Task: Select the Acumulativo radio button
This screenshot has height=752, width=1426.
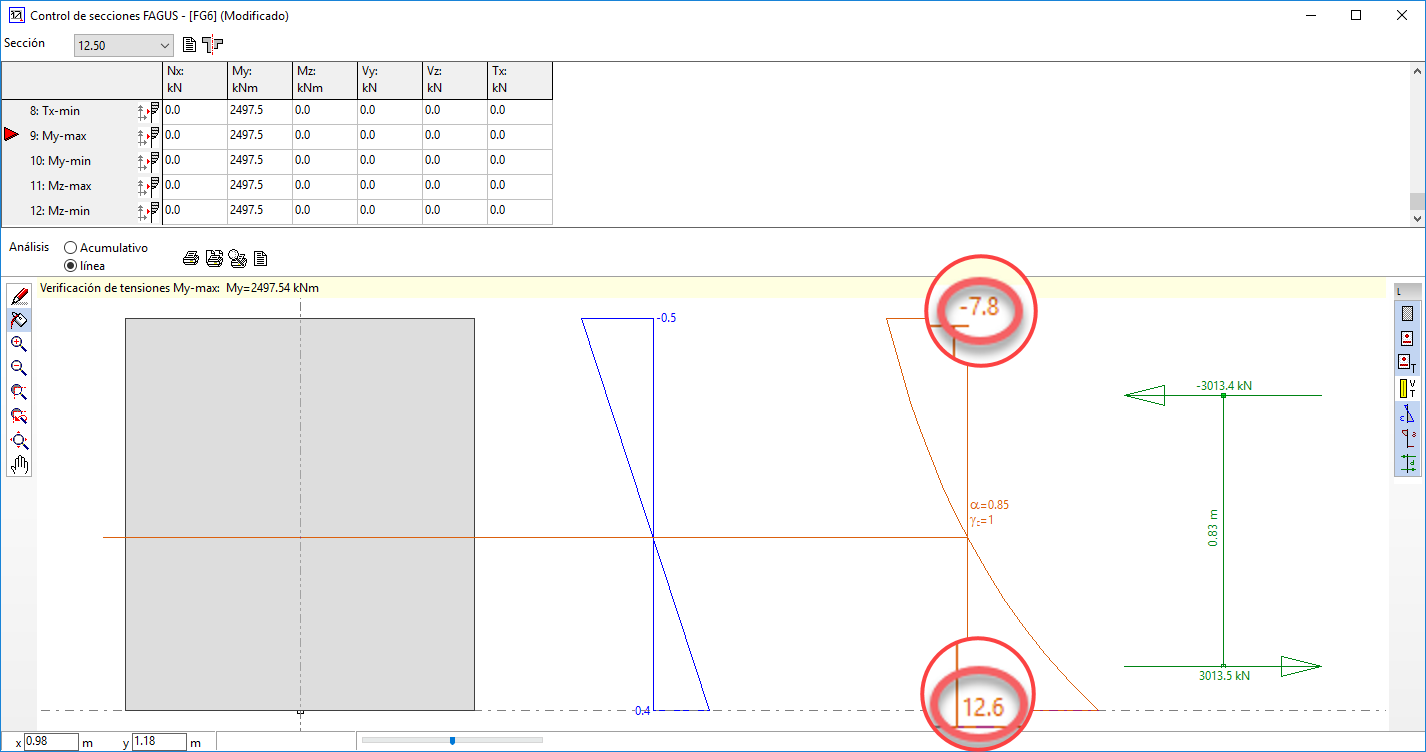Action: [71, 247]
